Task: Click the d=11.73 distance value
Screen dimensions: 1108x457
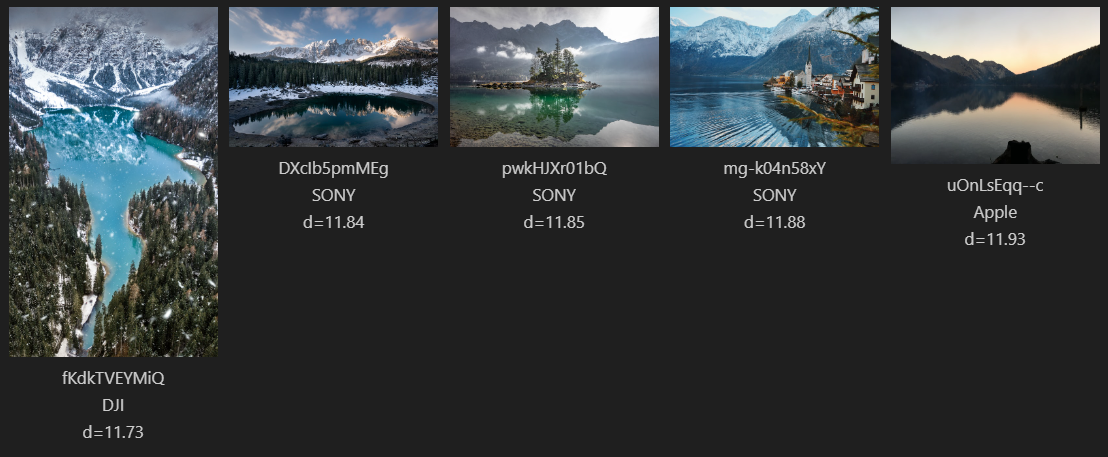Action: click(x=113, y=432)
